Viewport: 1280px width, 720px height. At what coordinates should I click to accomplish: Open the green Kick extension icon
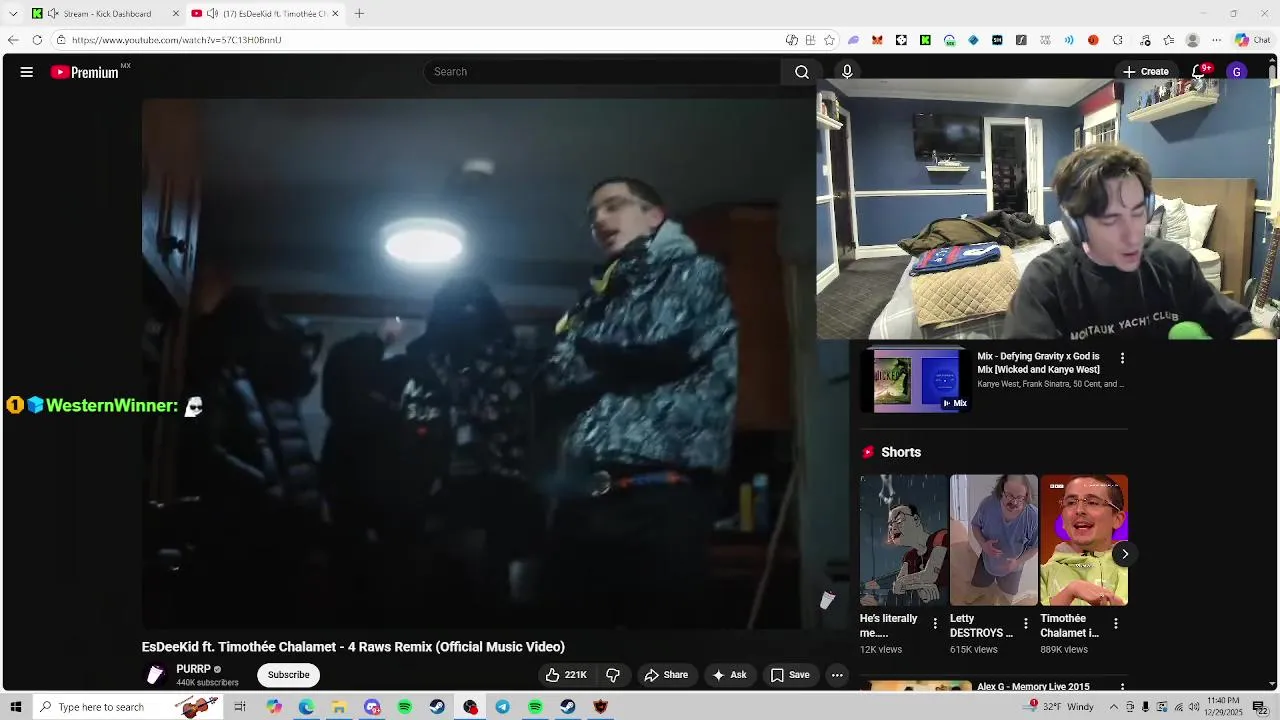925,40
